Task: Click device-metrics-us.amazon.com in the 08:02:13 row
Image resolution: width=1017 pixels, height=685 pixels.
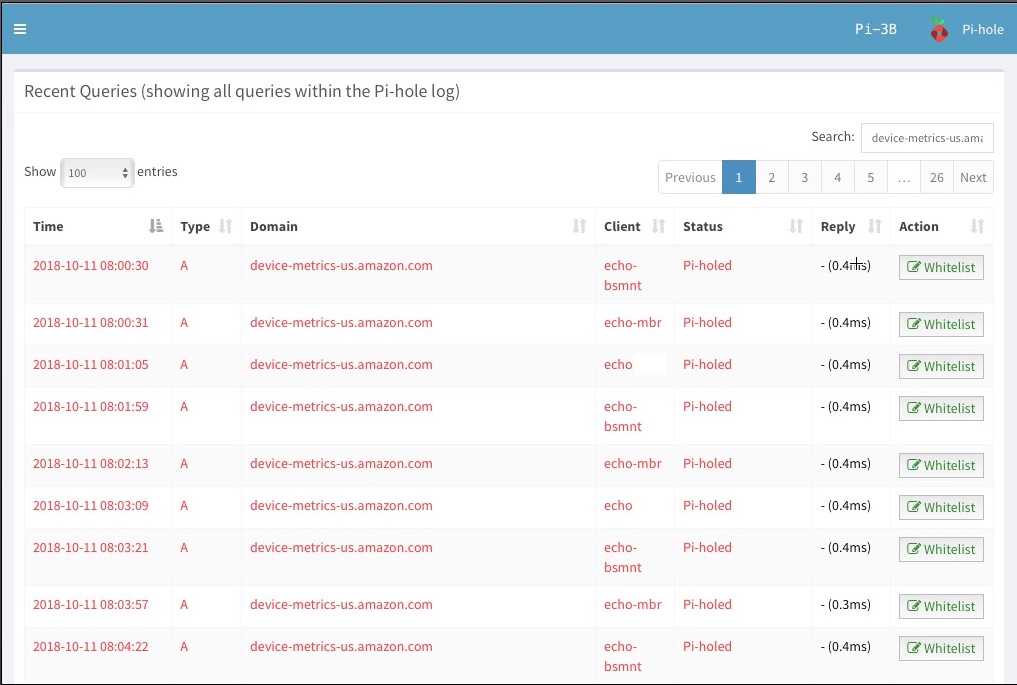Action: coord(341,464)
